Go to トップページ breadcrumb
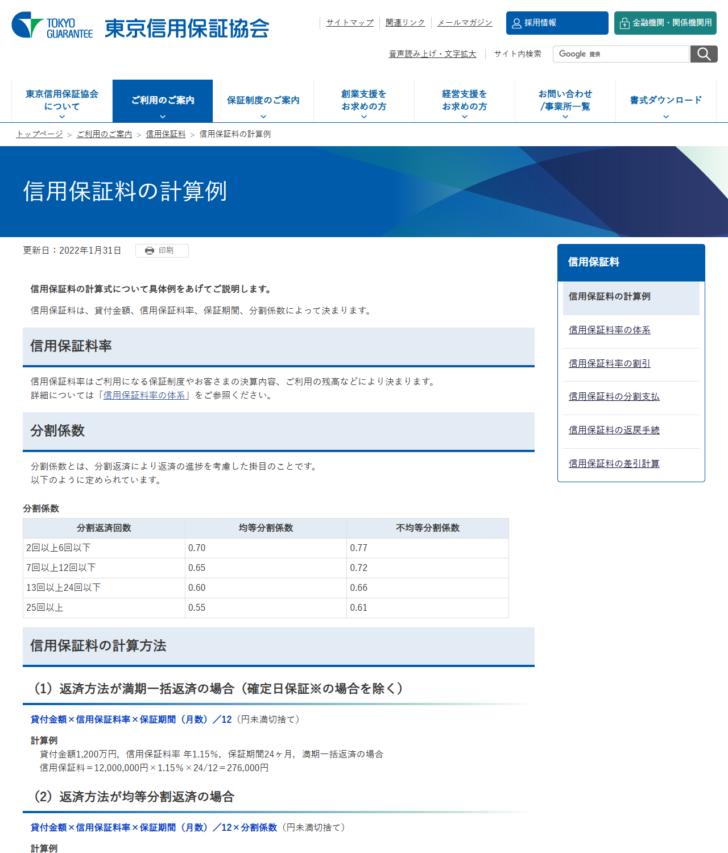This screenshot has height=853, width=728. click(x=39, y=134)
